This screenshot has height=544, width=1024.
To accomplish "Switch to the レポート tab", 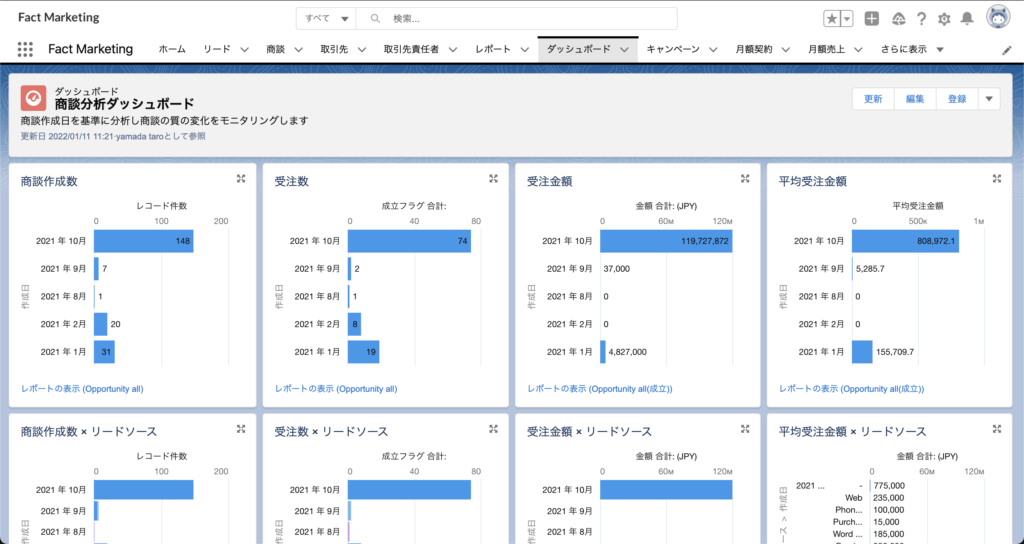I will pyautogui.click(x=493, y=49).
